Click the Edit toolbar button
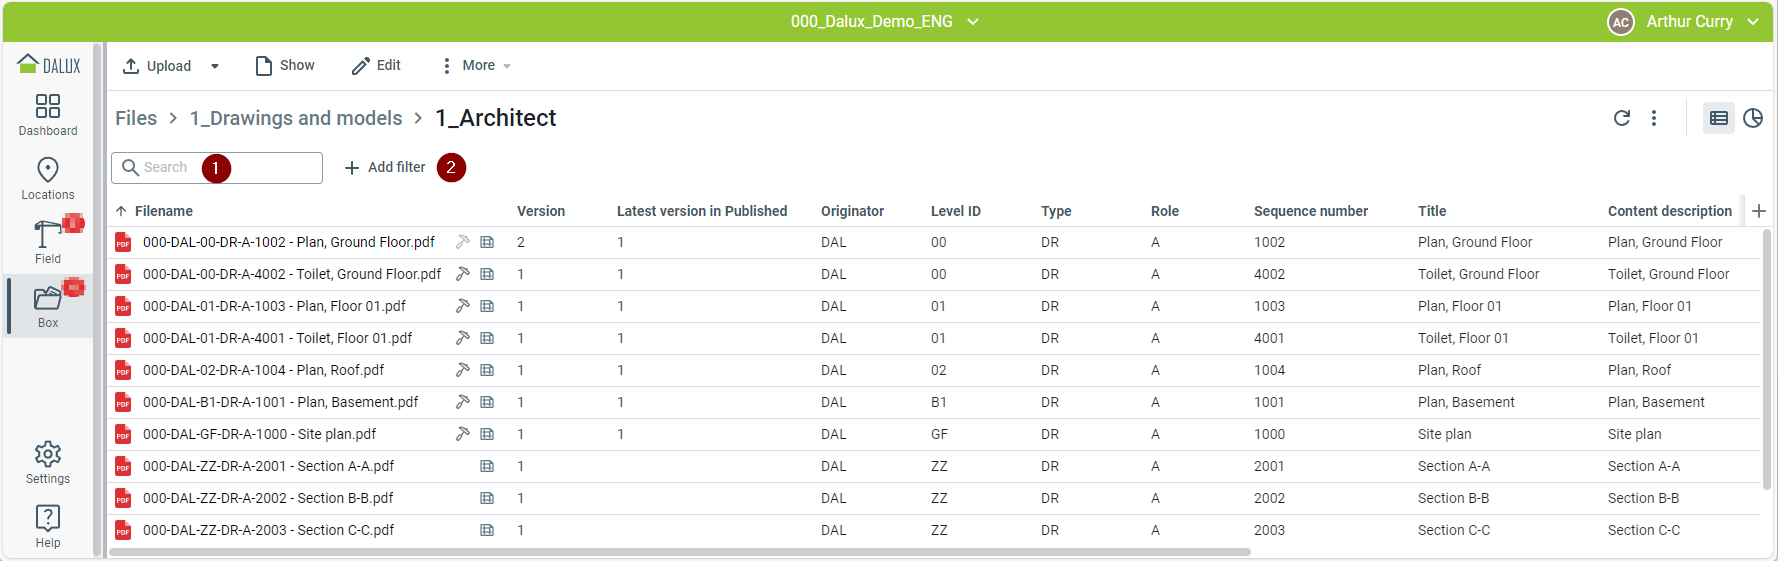This screenshot has width=1778, height=561. coord(376,66)
